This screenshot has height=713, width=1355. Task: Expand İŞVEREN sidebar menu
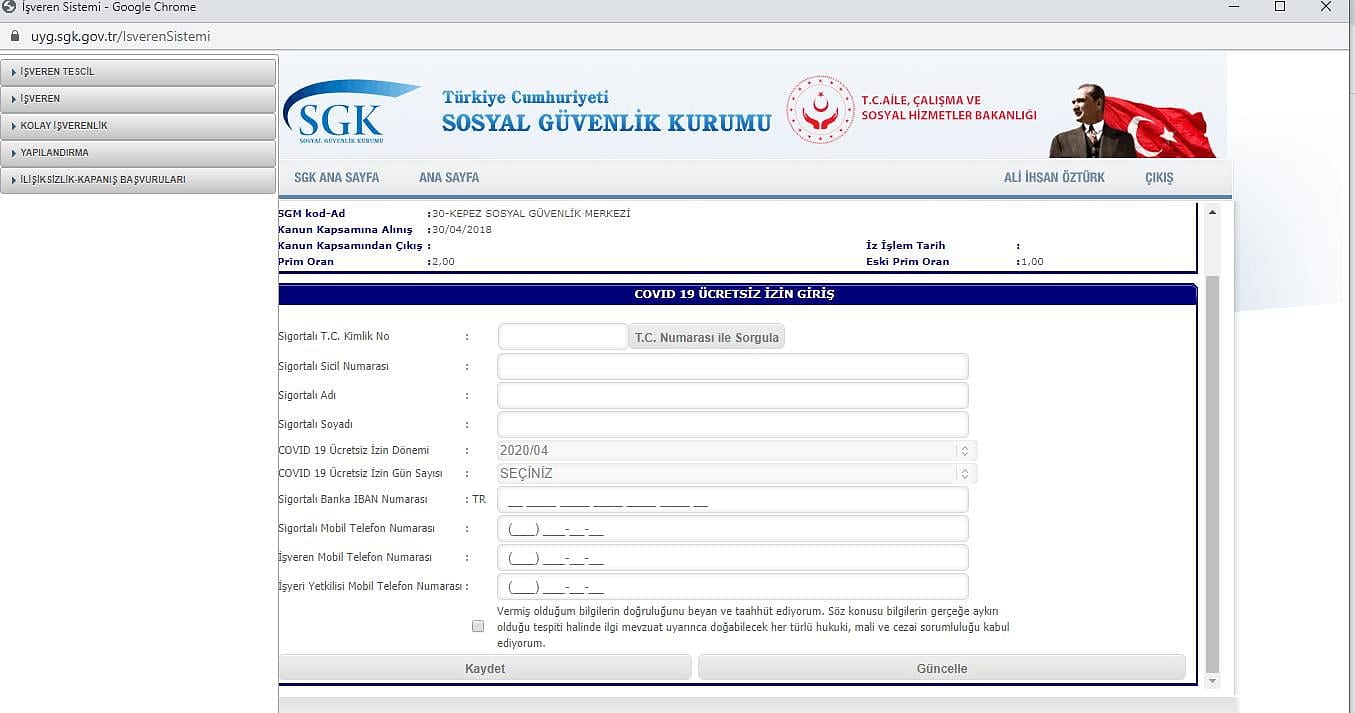[138, 99]
